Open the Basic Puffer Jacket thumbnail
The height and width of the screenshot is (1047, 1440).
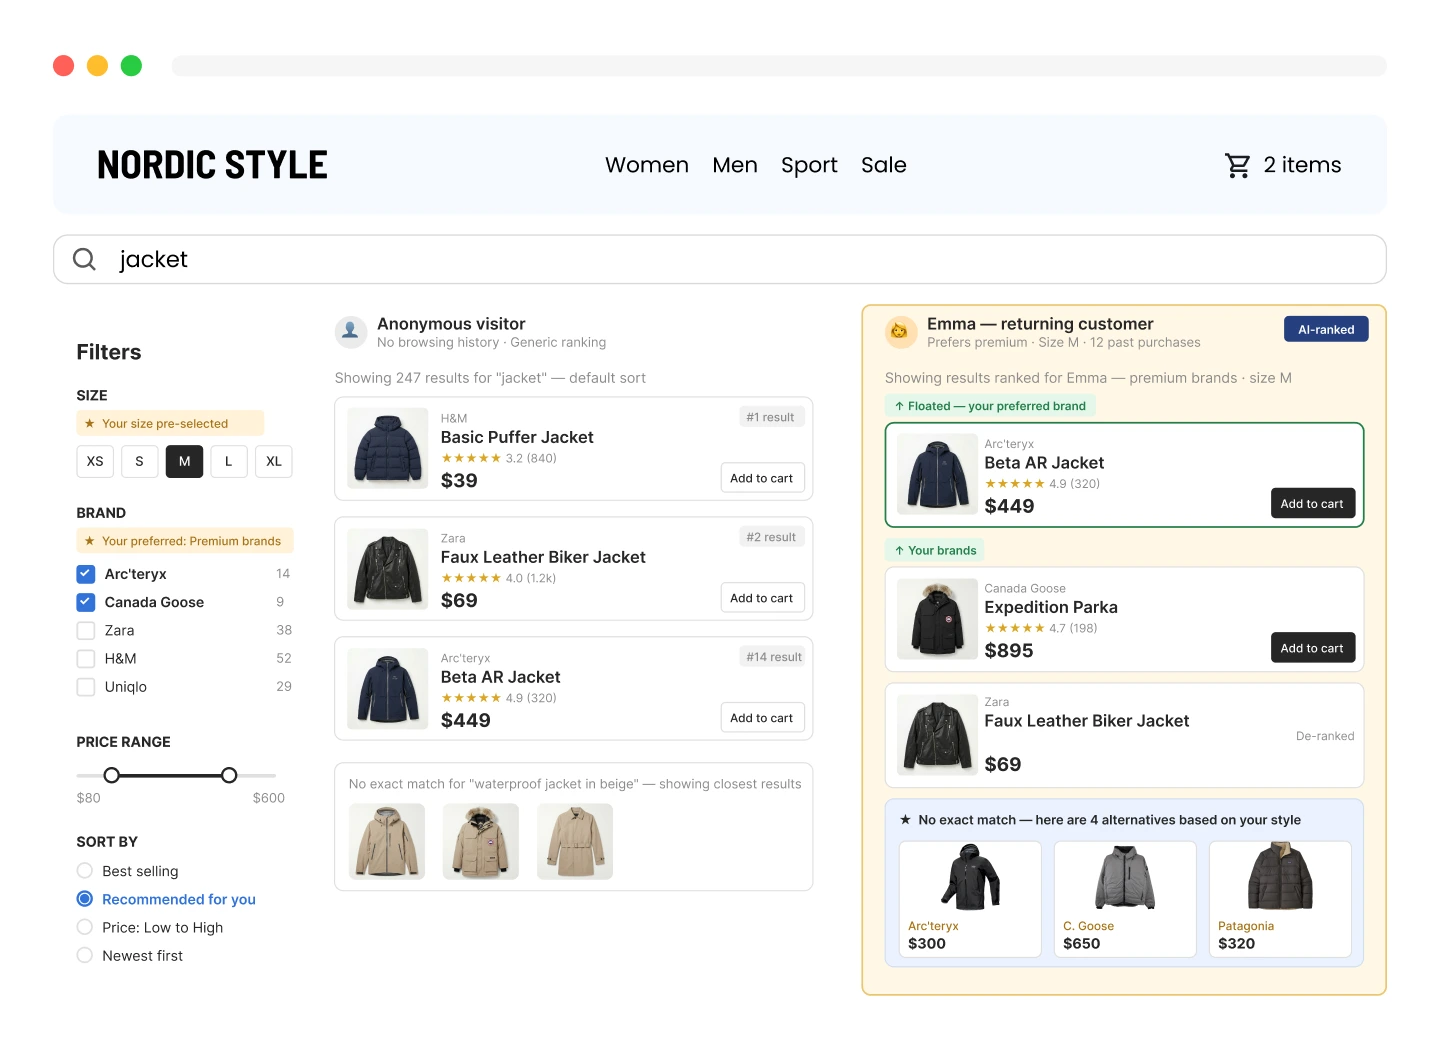[x=388, y=448]
